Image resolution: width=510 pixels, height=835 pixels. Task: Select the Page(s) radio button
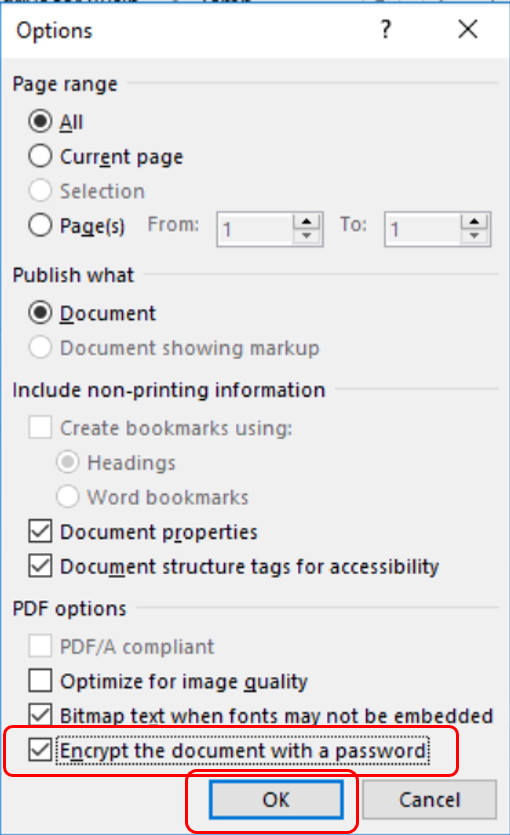40,225
